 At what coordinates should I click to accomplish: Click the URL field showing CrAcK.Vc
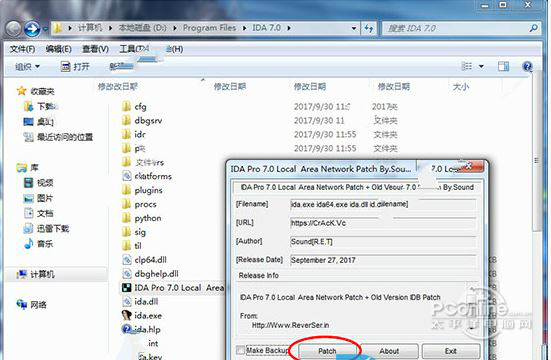click(x=383, y=223)
